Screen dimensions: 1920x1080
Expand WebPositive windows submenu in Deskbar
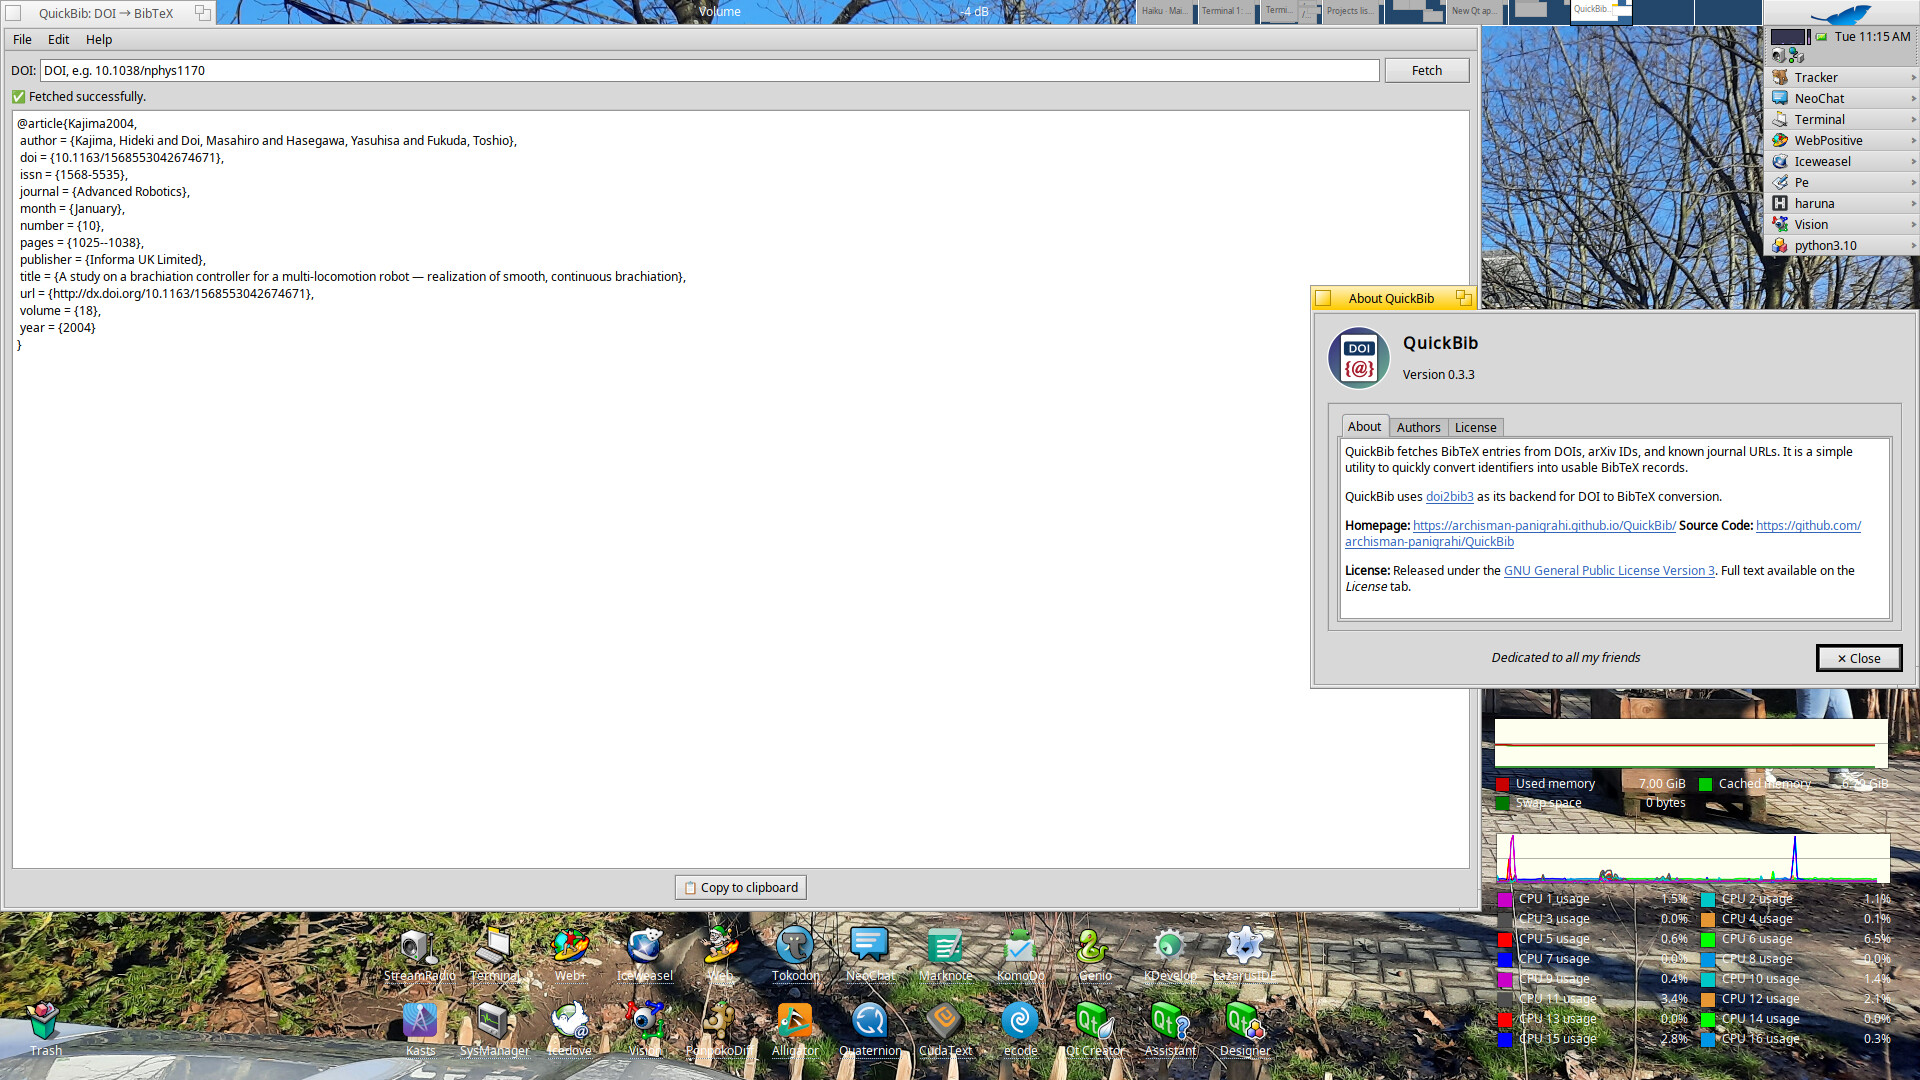(x=1913, y=140)
